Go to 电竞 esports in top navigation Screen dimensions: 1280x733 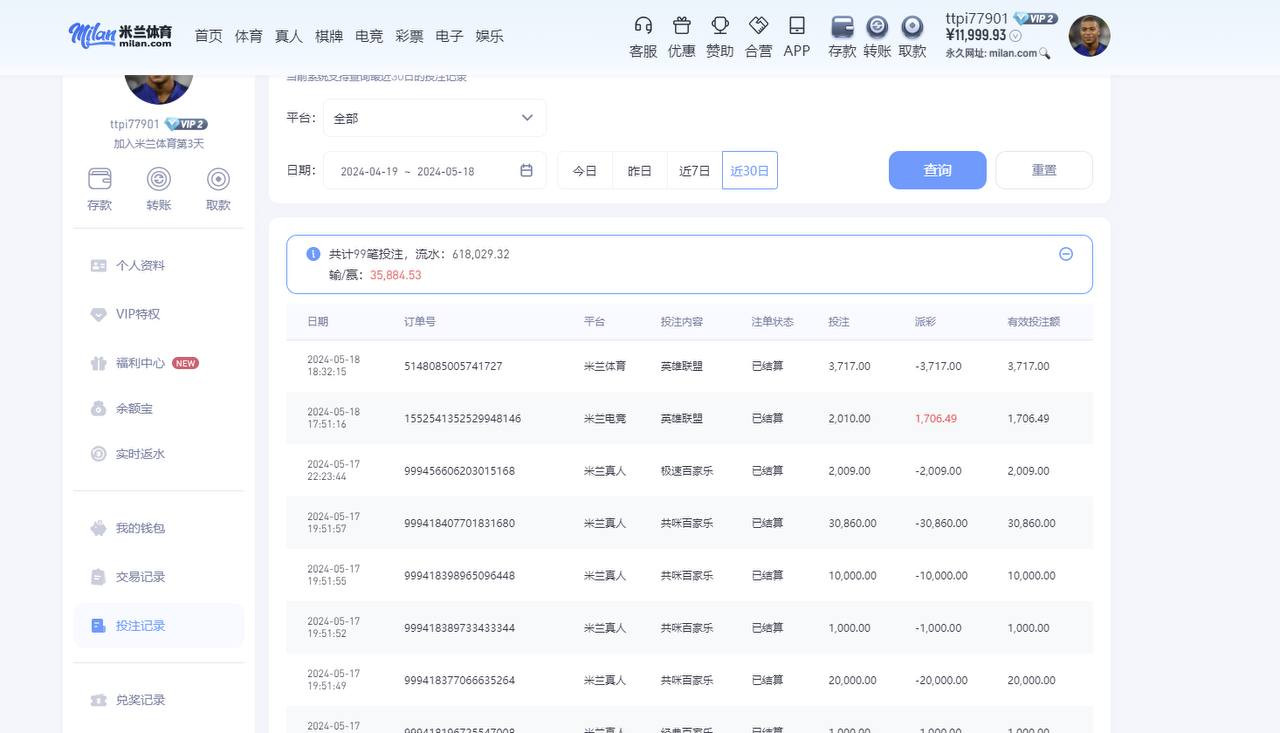point(369,36)
